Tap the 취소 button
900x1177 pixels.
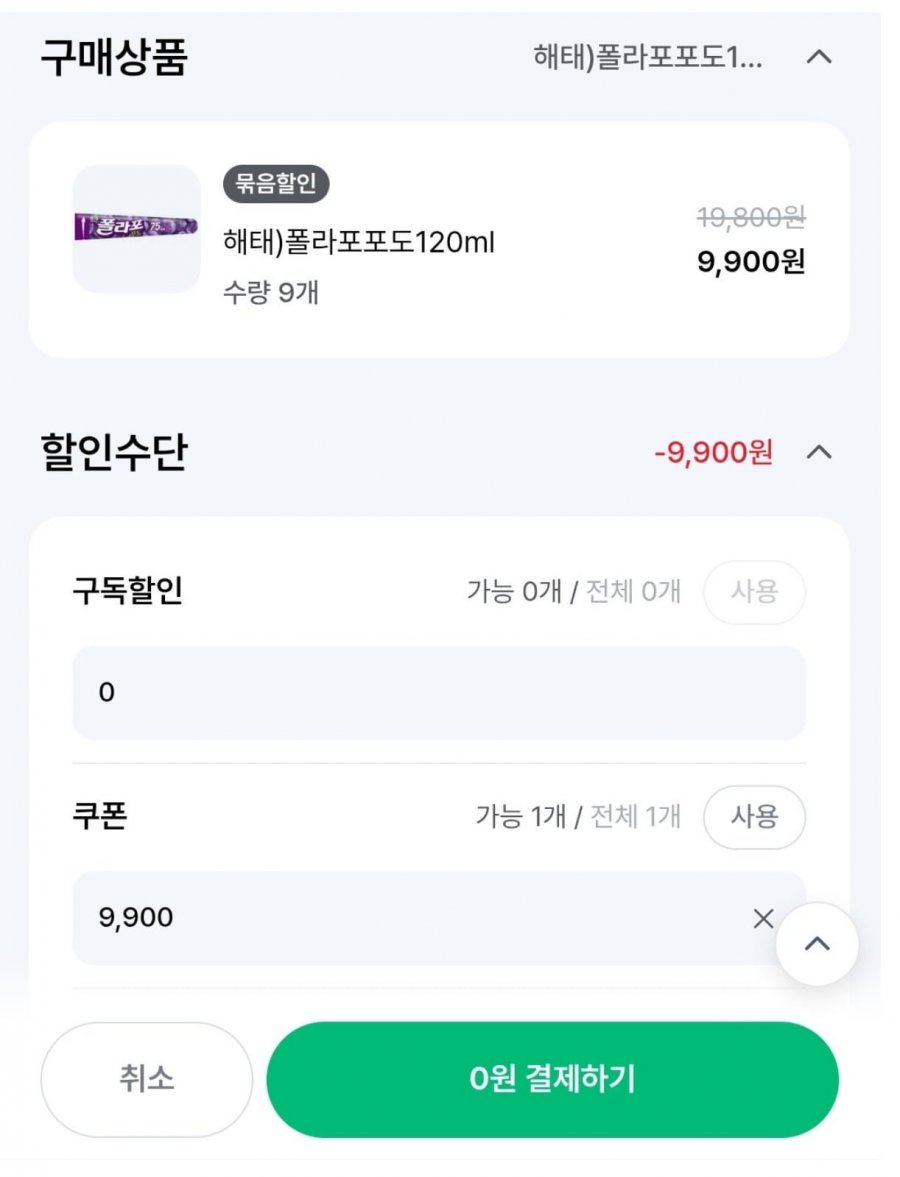(x=146, y=1079)
